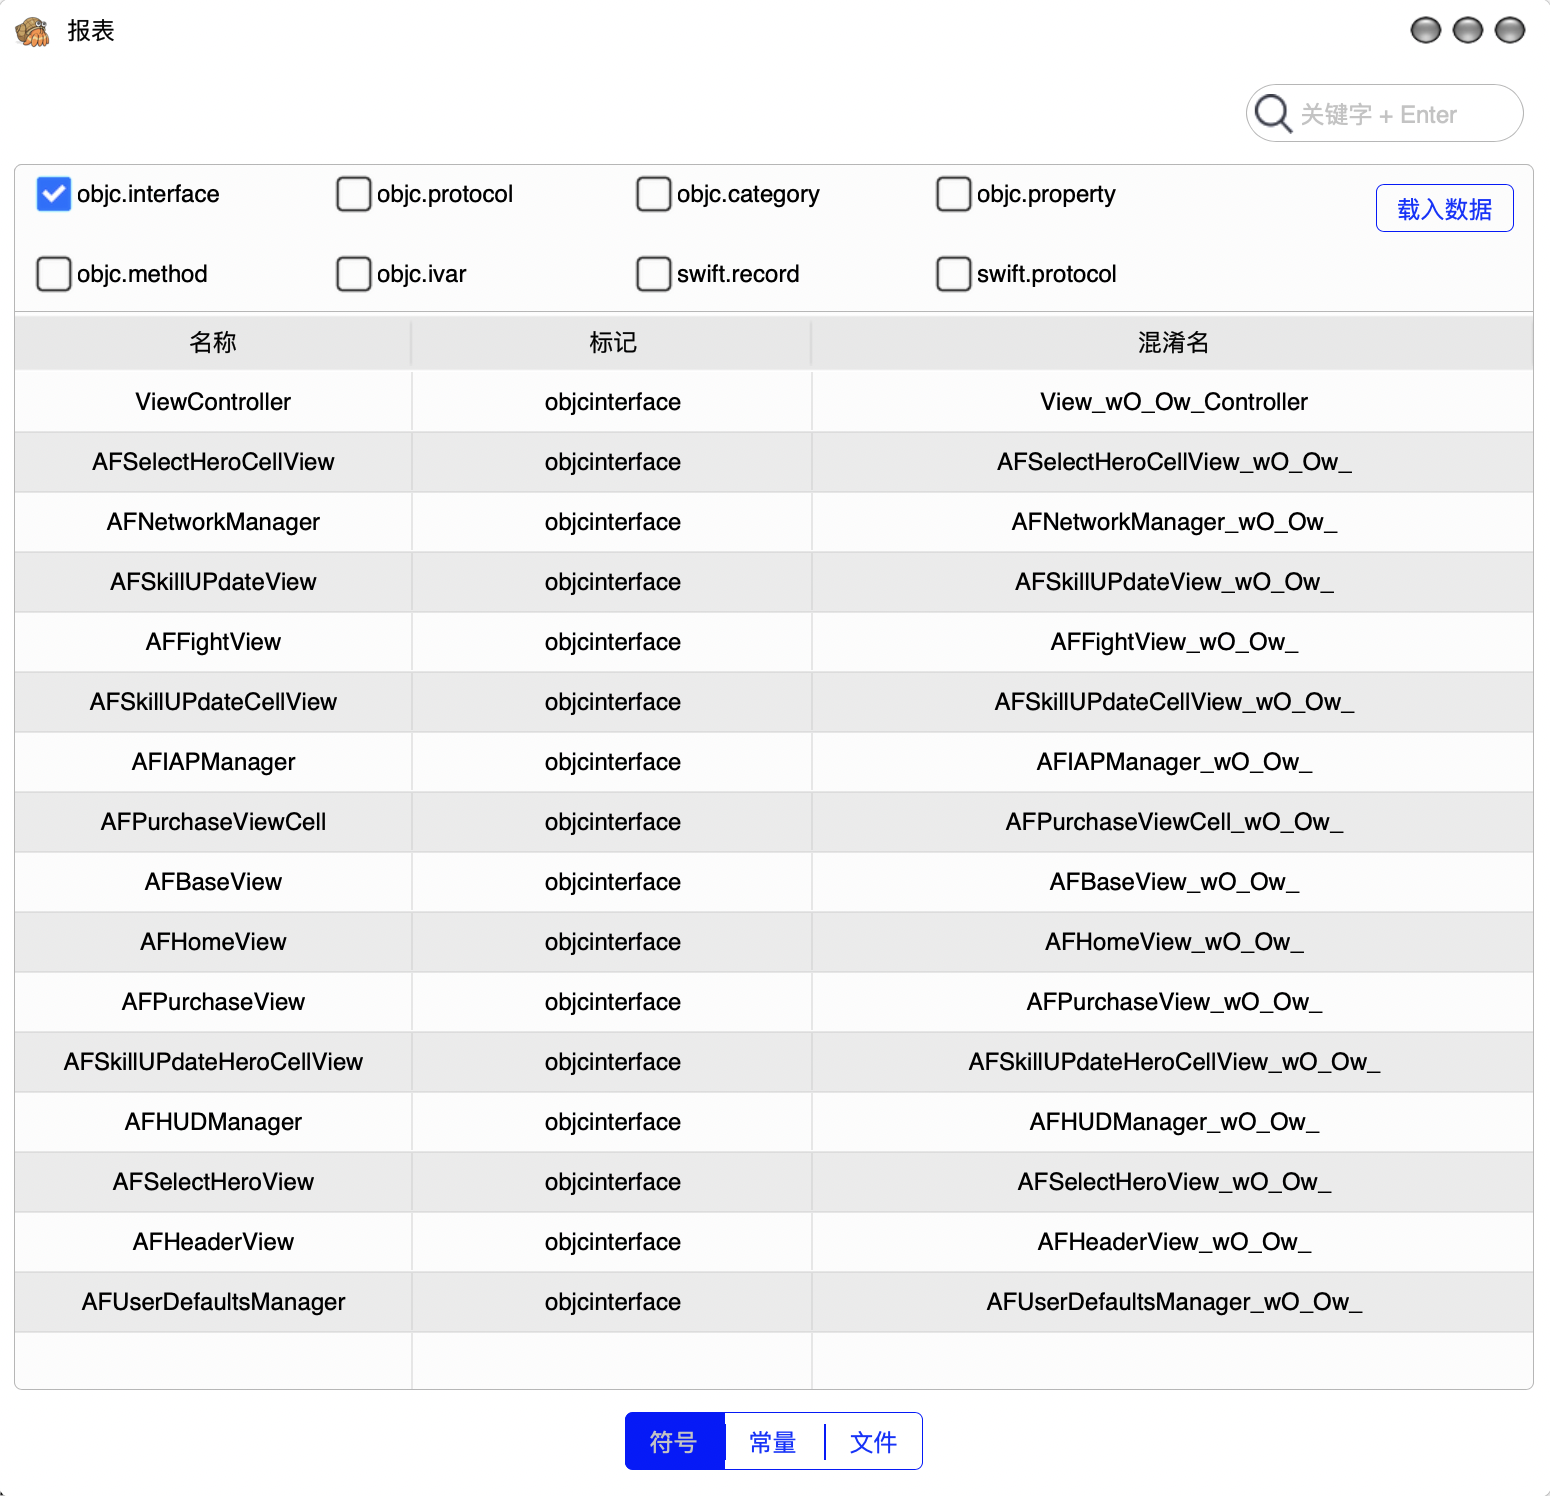Sort by the 标记 column header
This screenshot has height=1496, width=1550.
pyautogui.click(x=612, y=342)
